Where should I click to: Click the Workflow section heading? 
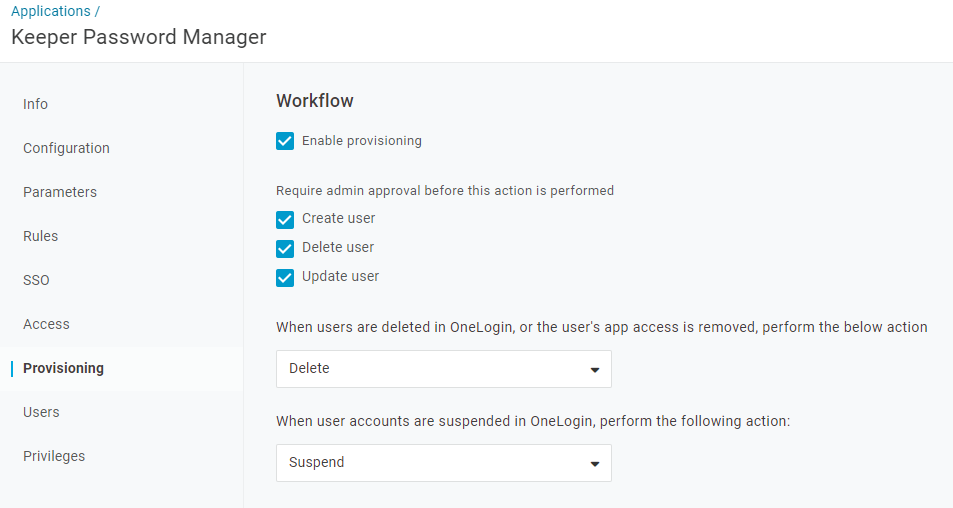pos(315,101)
